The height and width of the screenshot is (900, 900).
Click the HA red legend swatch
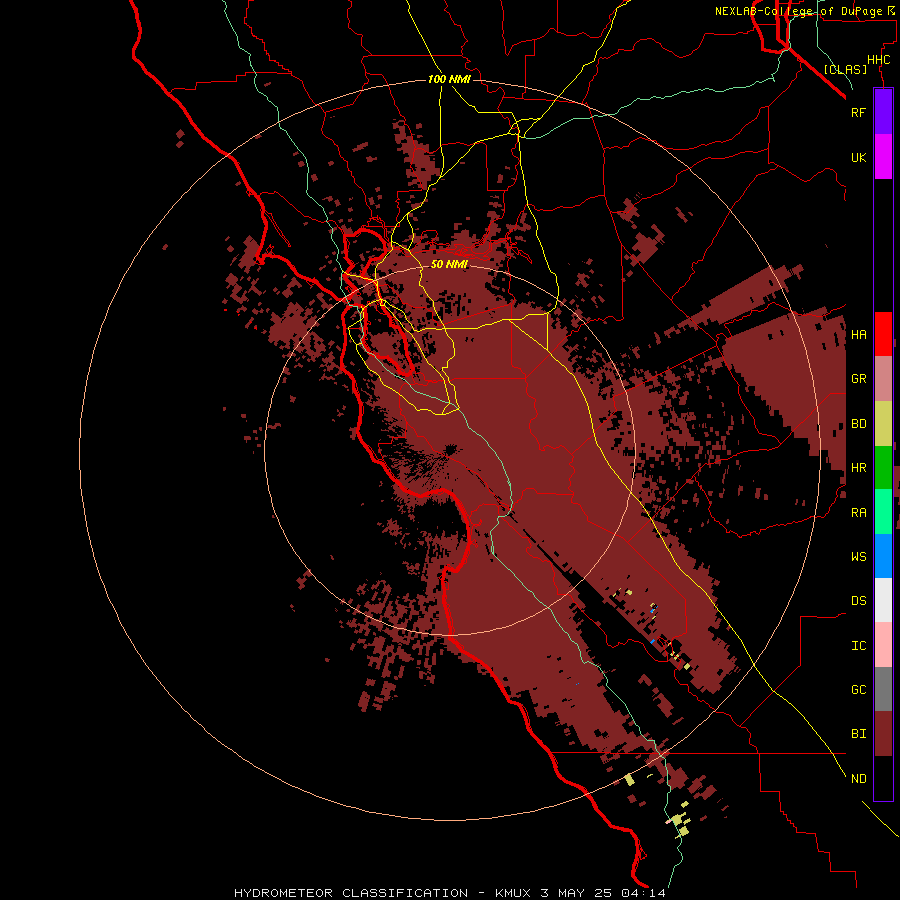883,334
